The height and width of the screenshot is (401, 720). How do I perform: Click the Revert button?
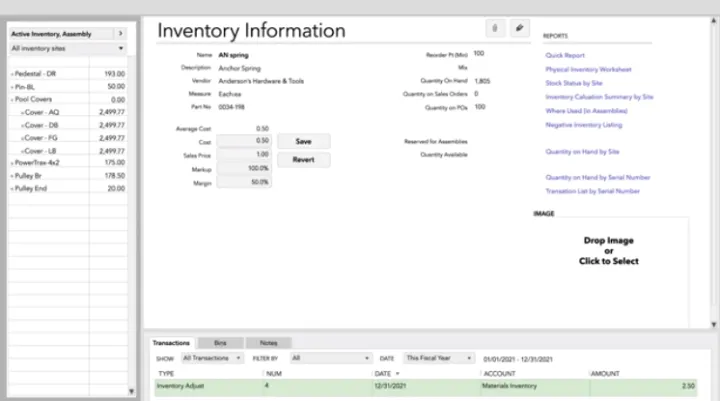303,159
